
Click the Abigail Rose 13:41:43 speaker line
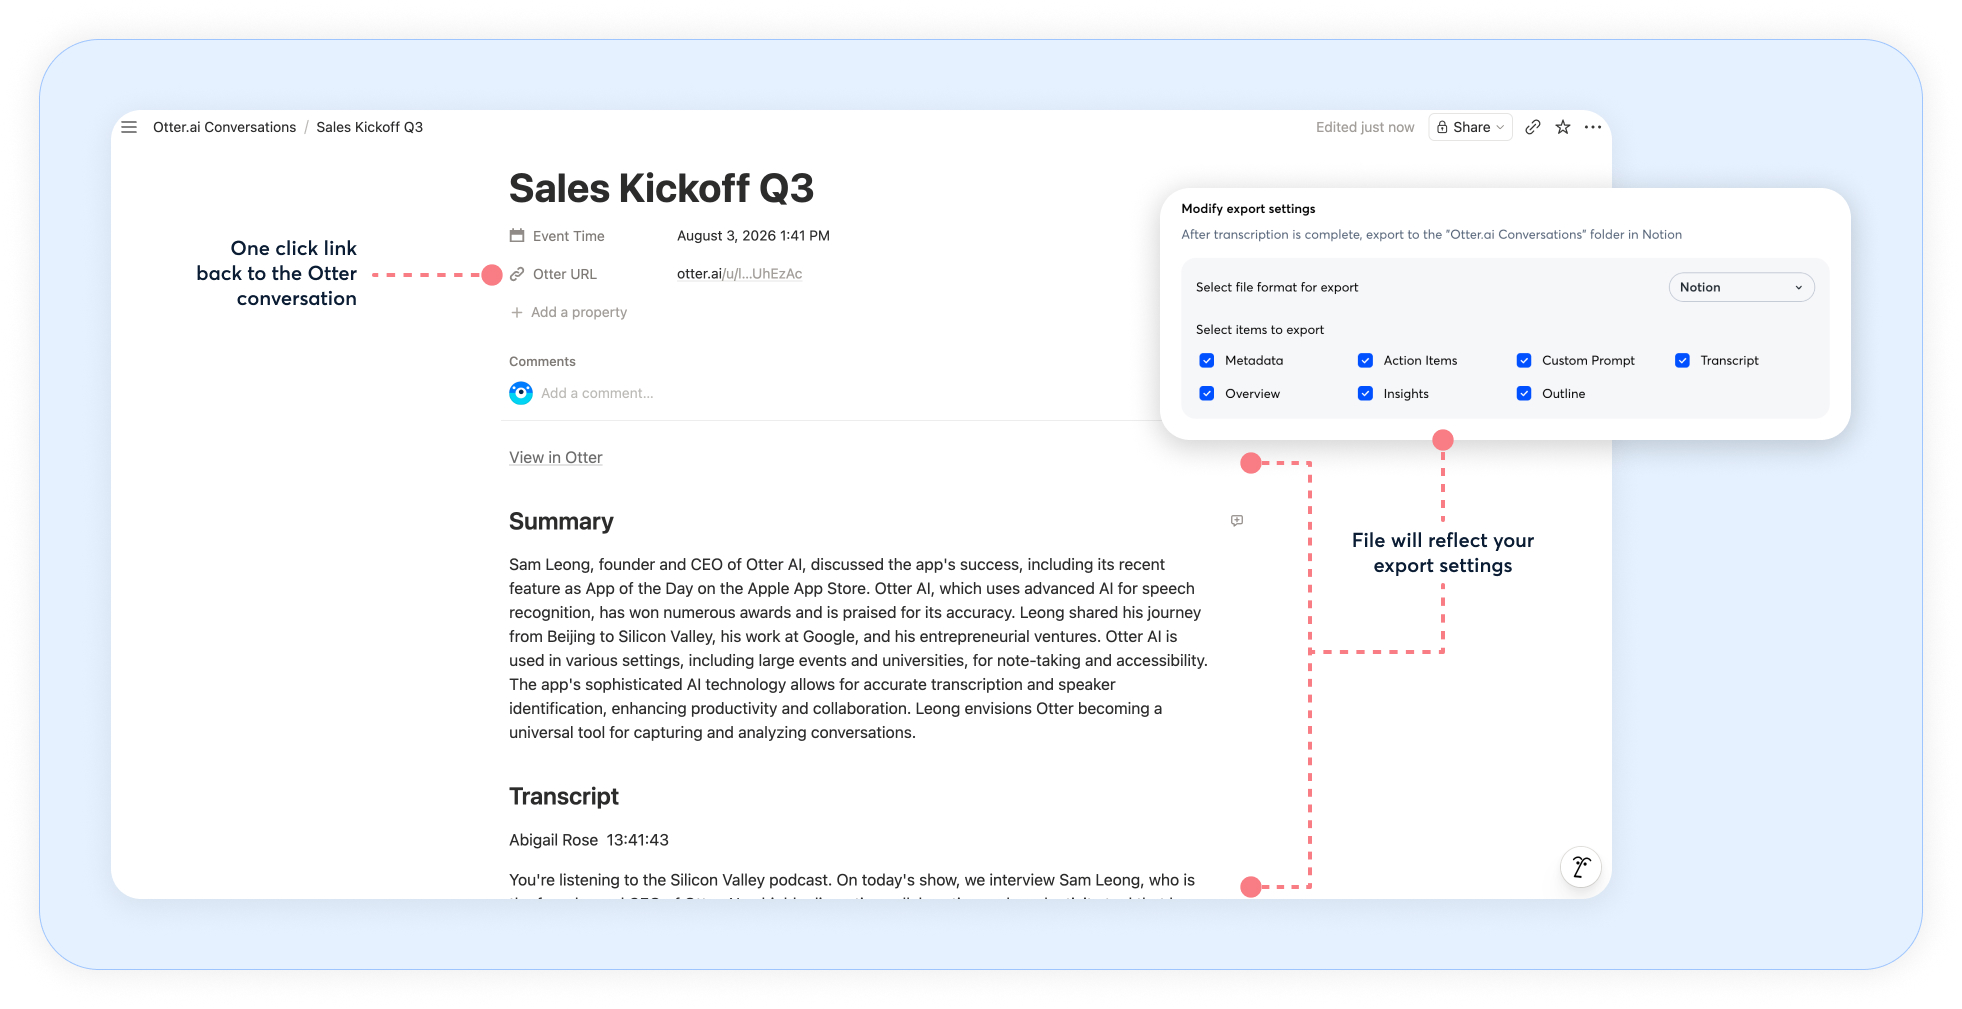(589, 840)
